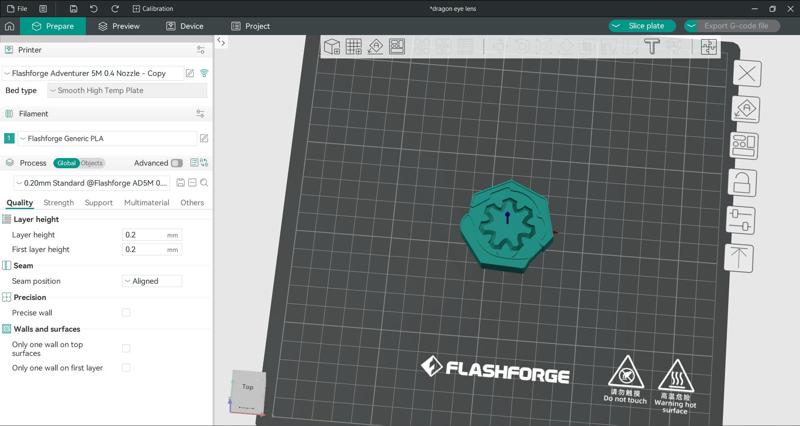Click the Export G-code file button
Viewport: 800px width, 426px height.
click(x=736, y=26)
